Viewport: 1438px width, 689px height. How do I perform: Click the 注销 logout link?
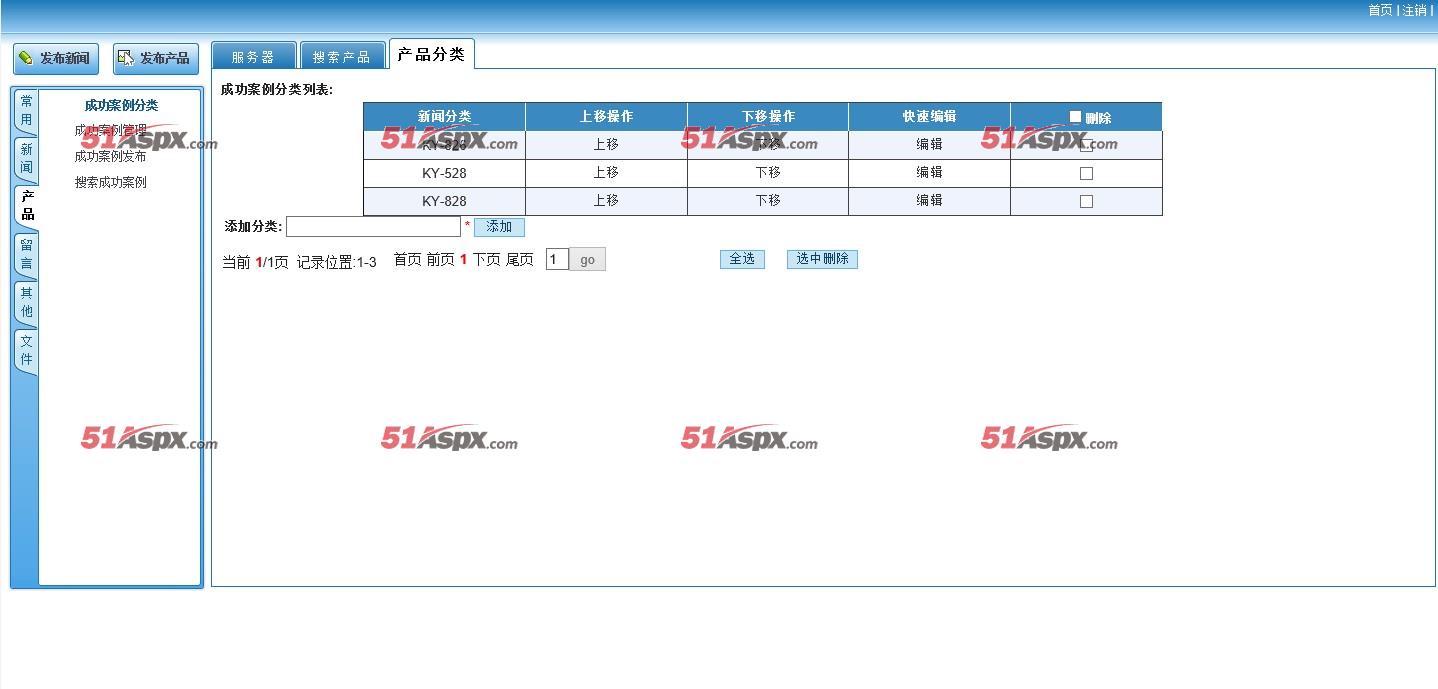tap(1414, 10)
